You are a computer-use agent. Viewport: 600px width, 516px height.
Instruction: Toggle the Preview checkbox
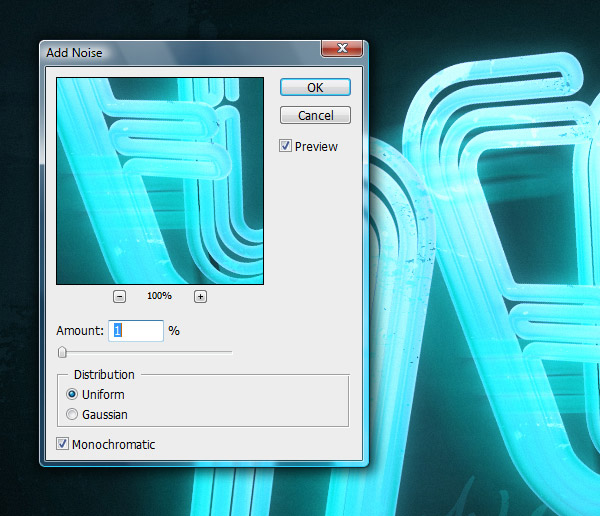[285, 146]
